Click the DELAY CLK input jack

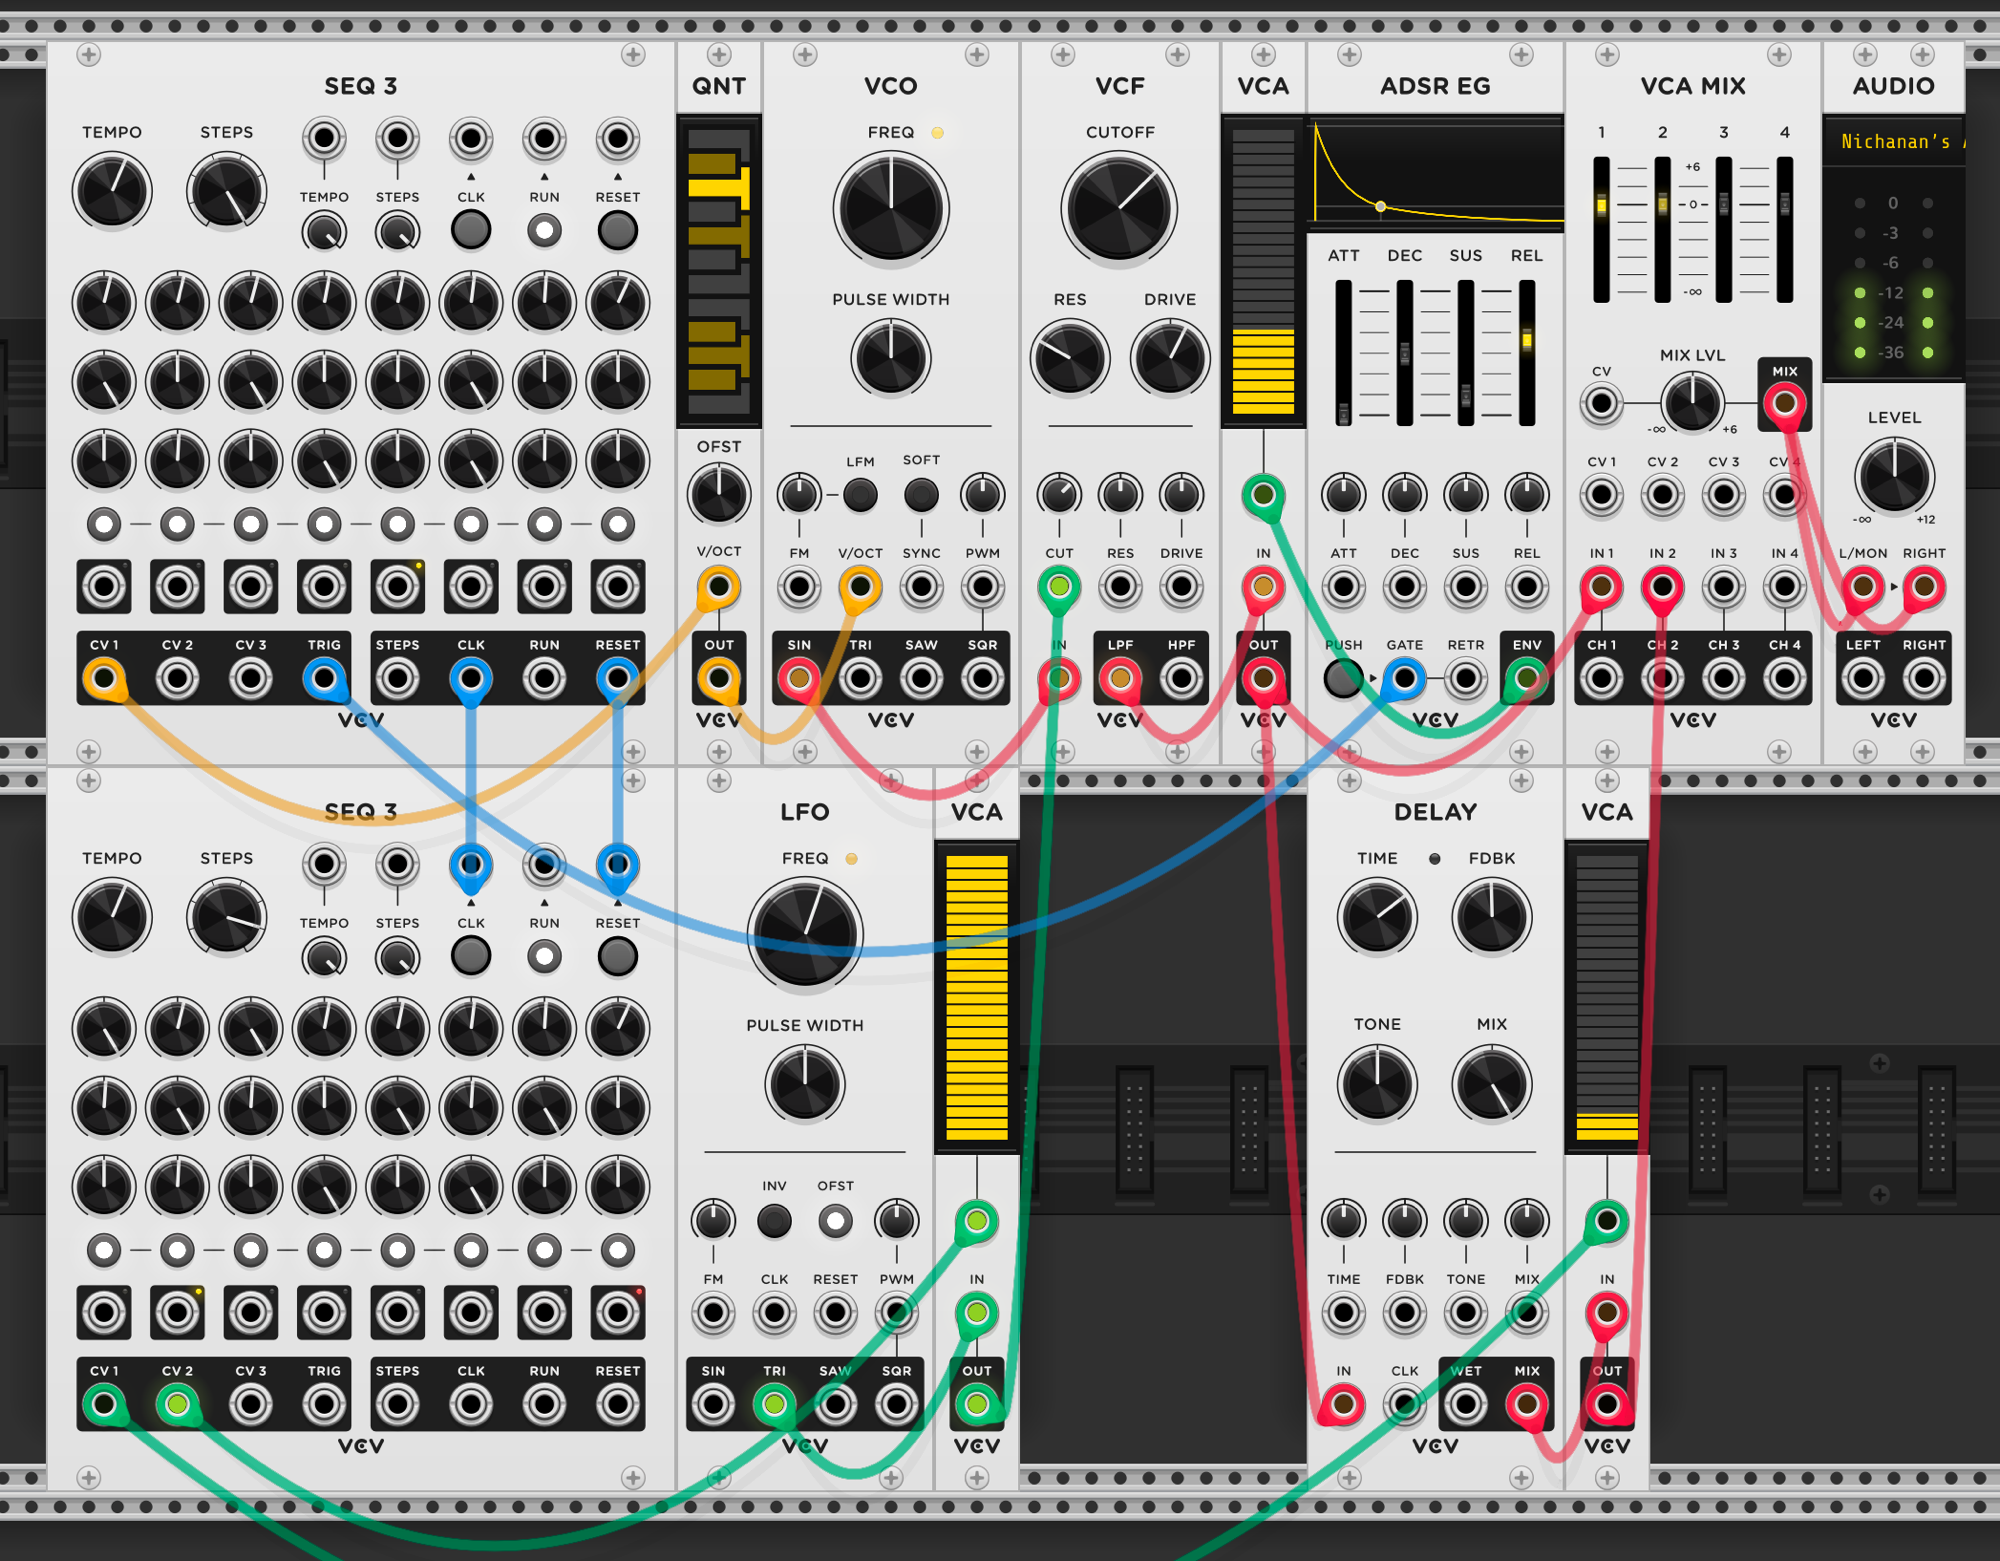point(1404,1404)
